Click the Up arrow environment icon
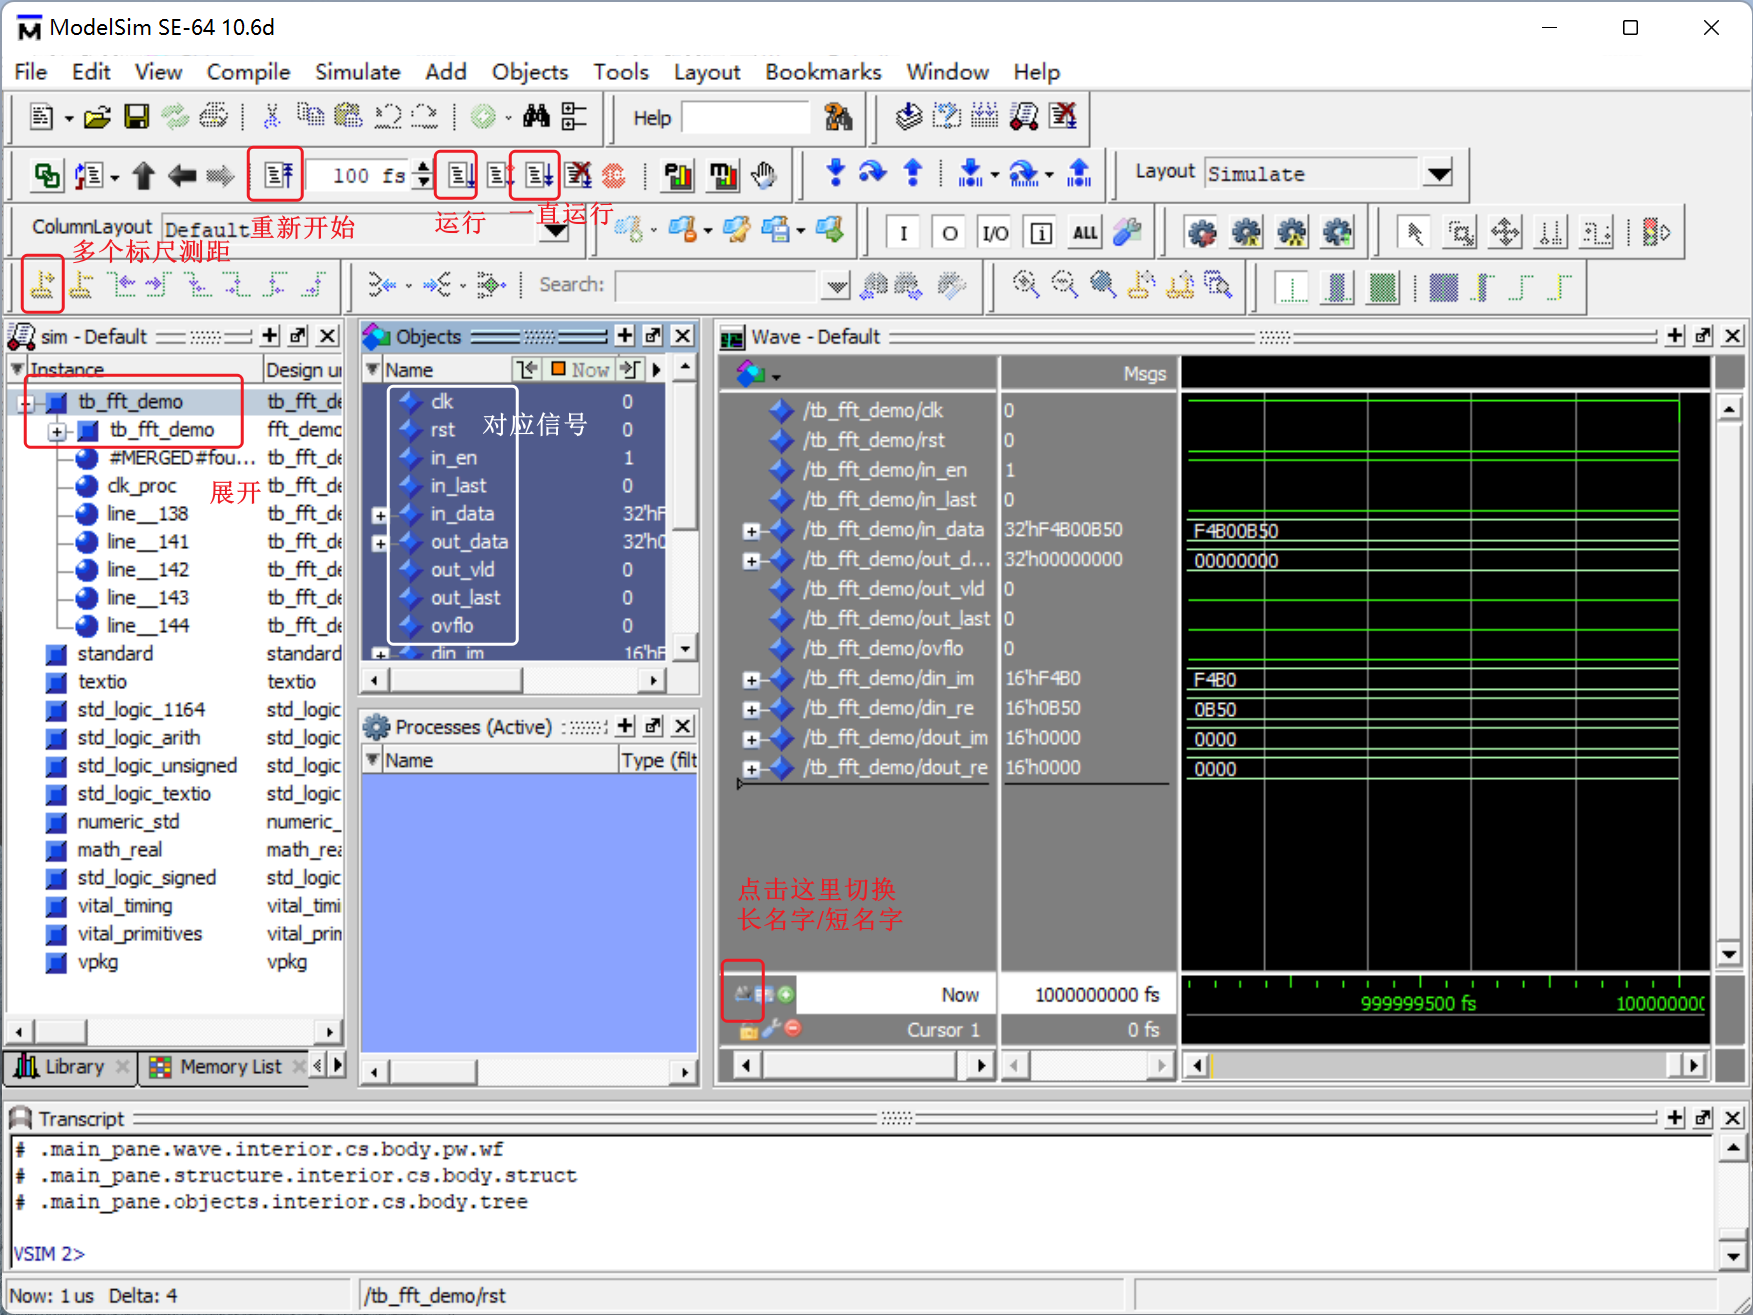 click(x=143, y=176)
